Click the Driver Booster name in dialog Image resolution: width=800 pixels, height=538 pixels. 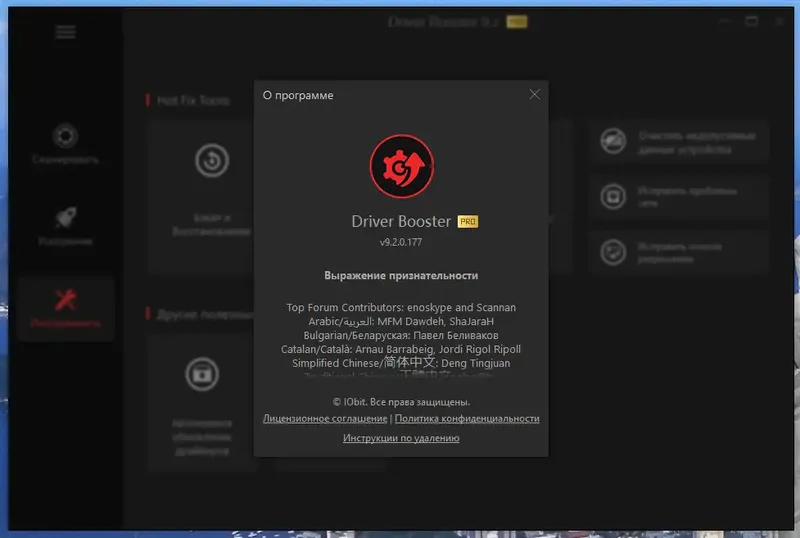[x=401, y=222]
